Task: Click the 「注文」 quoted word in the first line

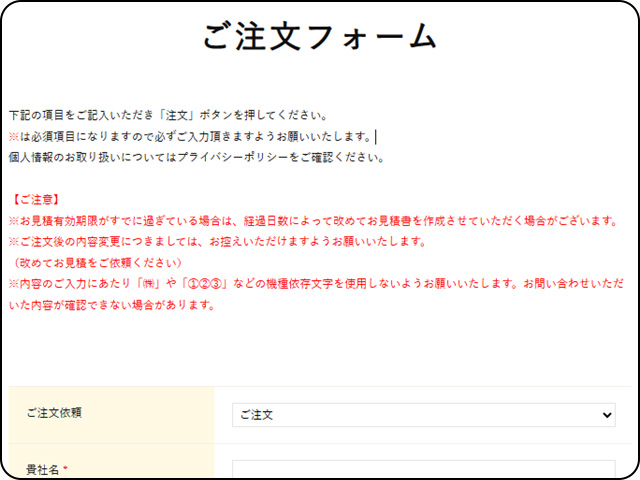Action: (x=158, y=114)
